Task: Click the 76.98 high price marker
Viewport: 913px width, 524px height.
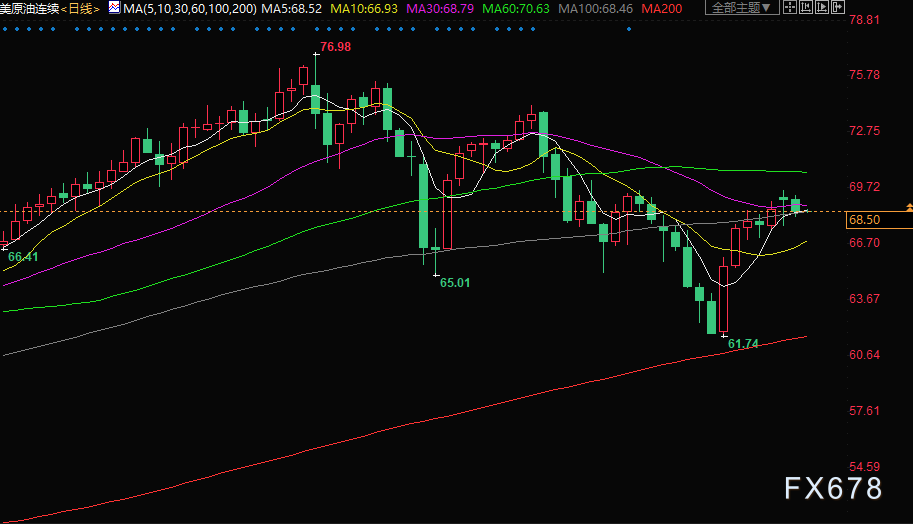Action: pos(335,47)
